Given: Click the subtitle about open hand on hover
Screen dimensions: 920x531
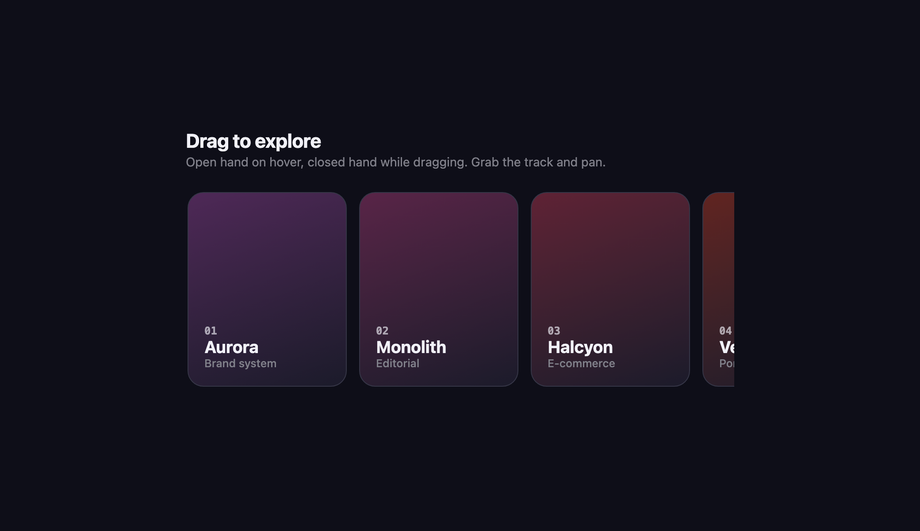Looking at the screenshot, I should tap(395, 163).
